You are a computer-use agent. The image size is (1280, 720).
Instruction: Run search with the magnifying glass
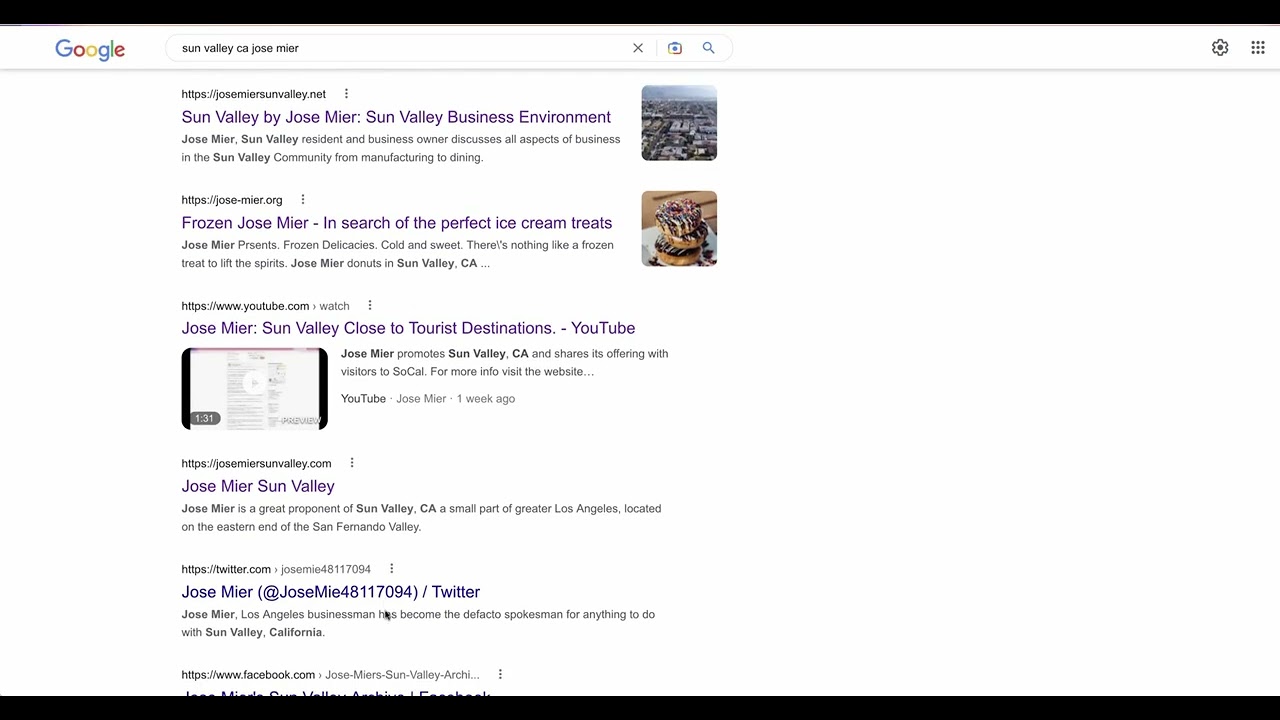point(709,48)
